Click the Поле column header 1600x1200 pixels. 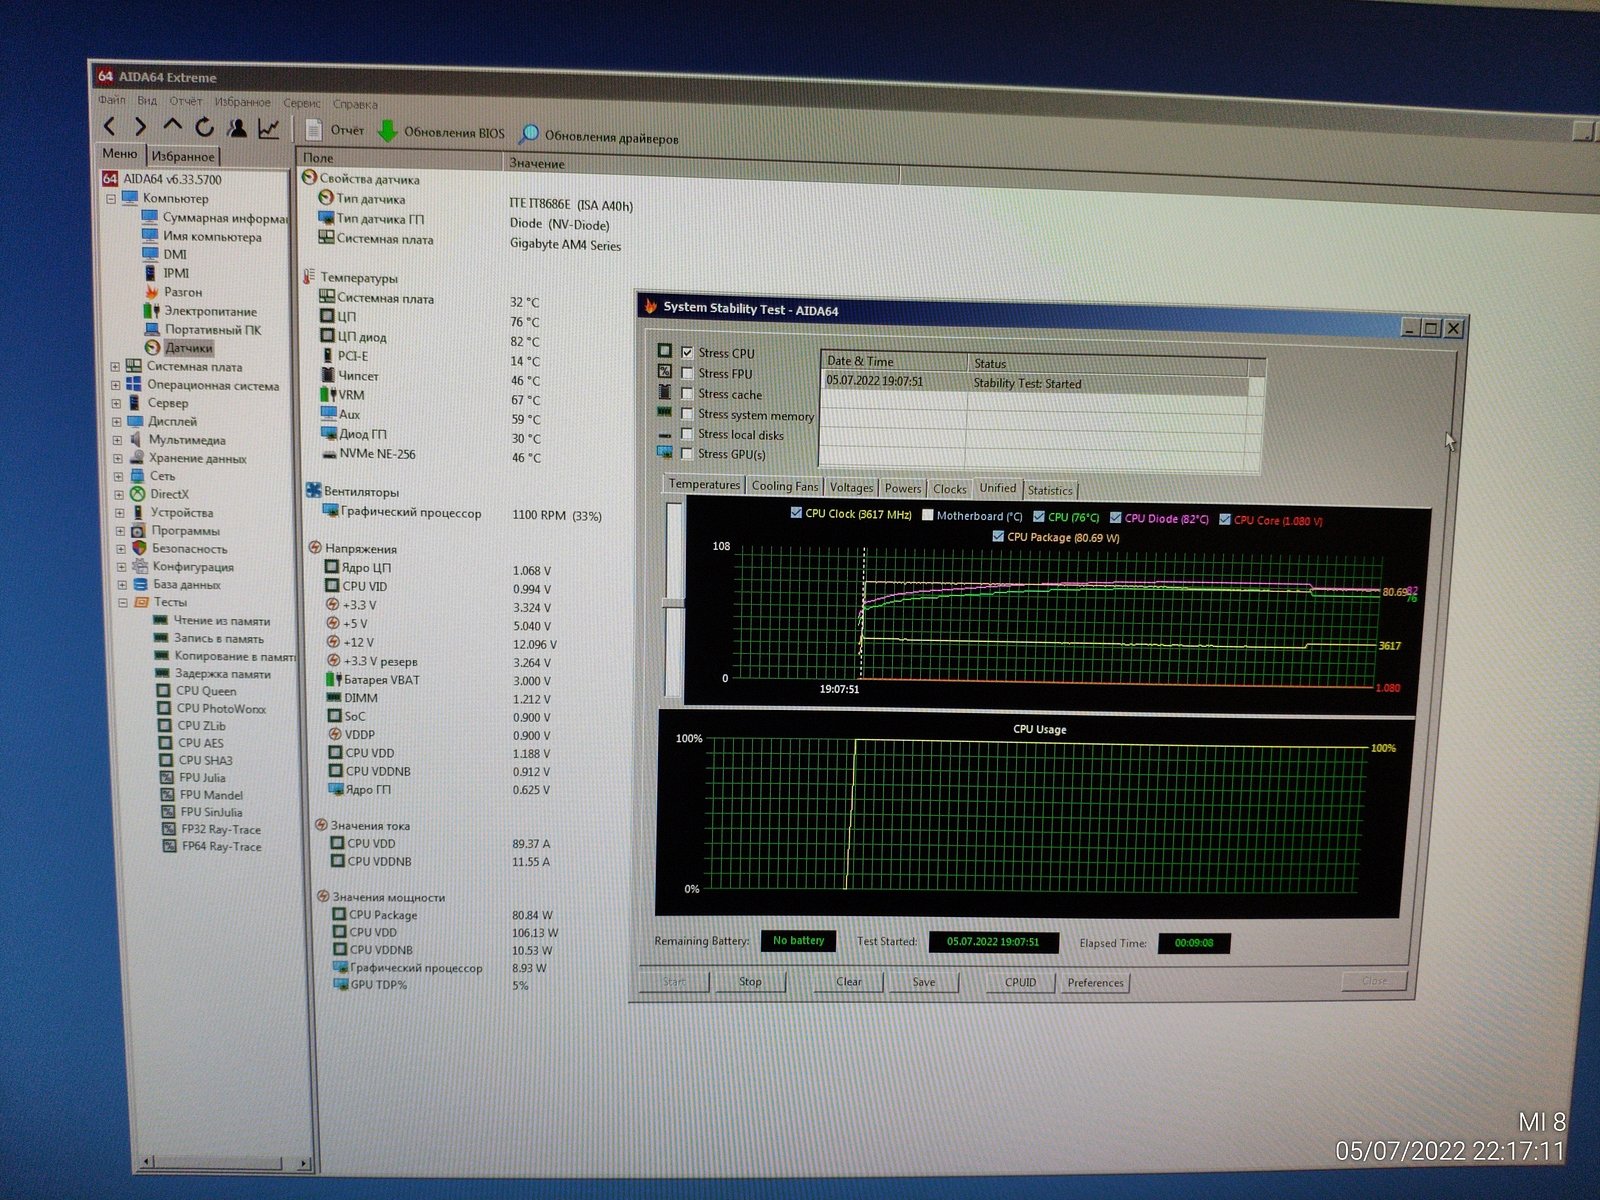(x=399, y=159)
